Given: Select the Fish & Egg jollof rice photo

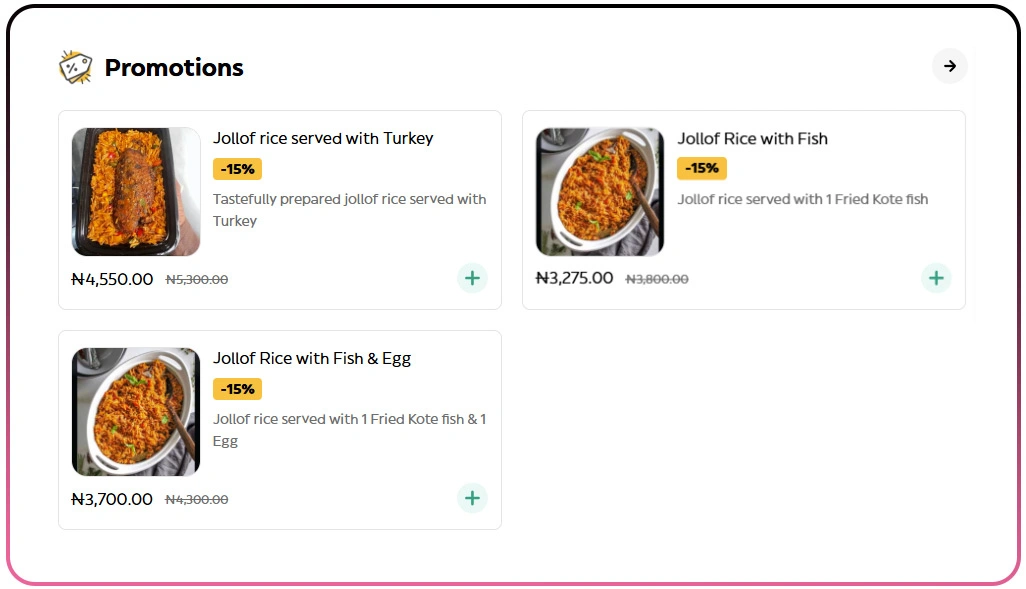Looking at the screenshot, I should (x=135, y=411).
